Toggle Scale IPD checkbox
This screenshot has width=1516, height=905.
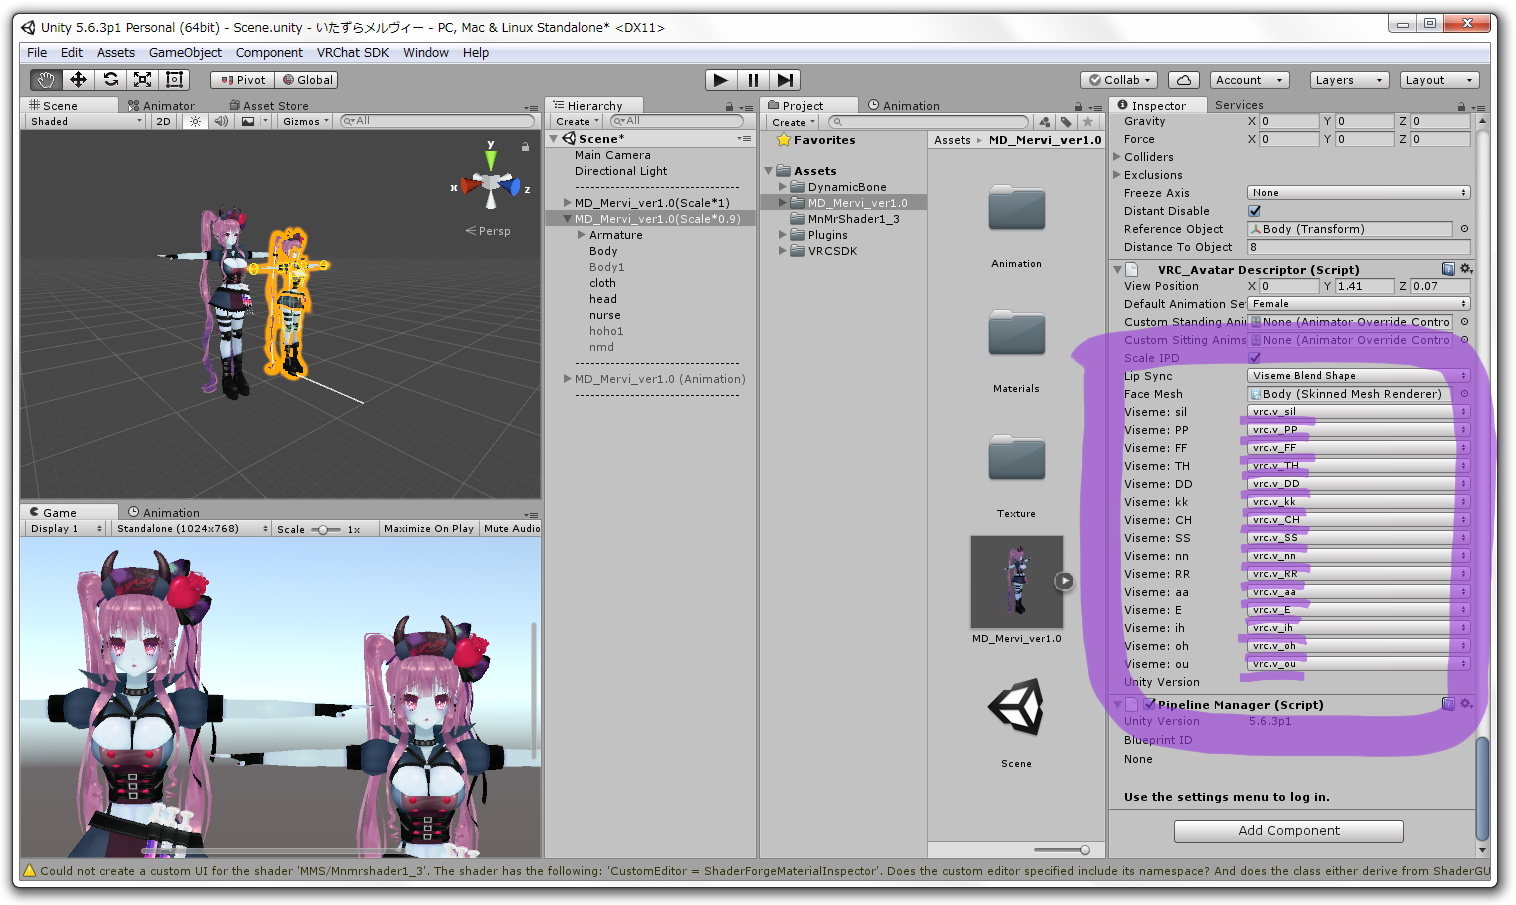1254,358
